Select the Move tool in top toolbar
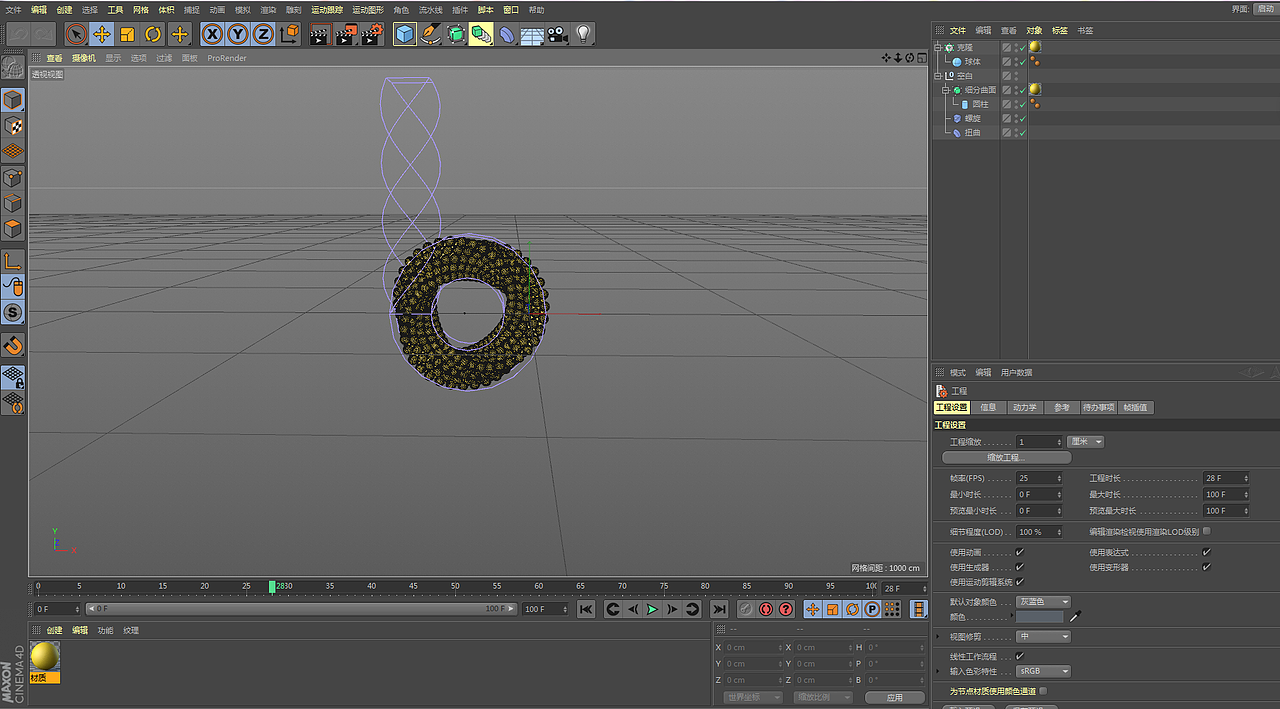This screenshot has width=1280, height=709. 102,34
